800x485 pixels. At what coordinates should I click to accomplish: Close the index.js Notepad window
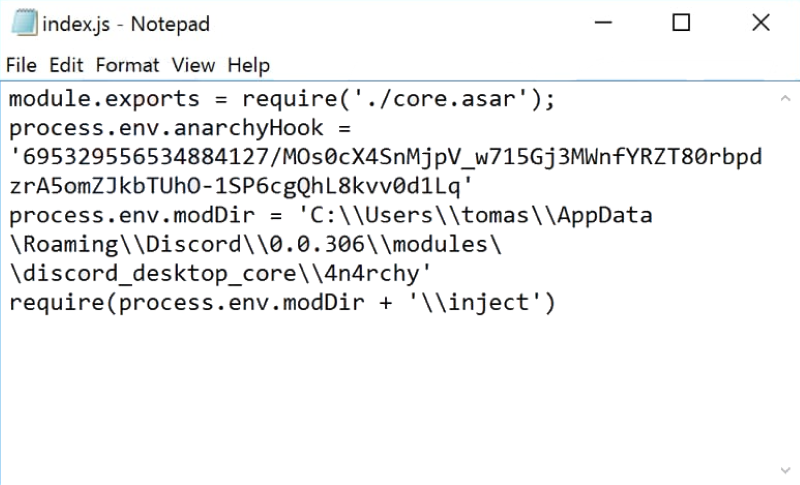tap(759, 23)
